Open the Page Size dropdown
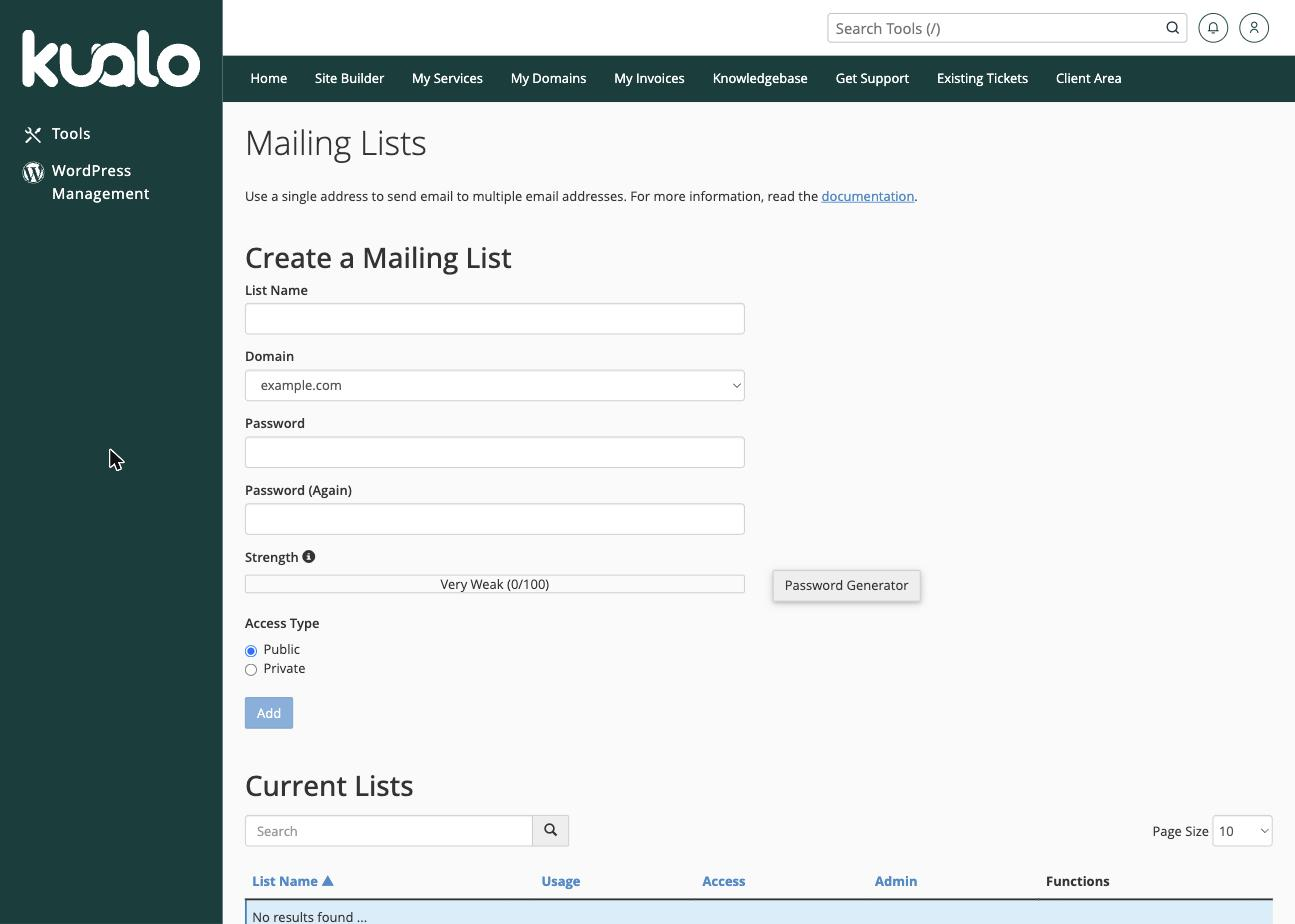The image size is (1295, 924). tap(1242, 831)
